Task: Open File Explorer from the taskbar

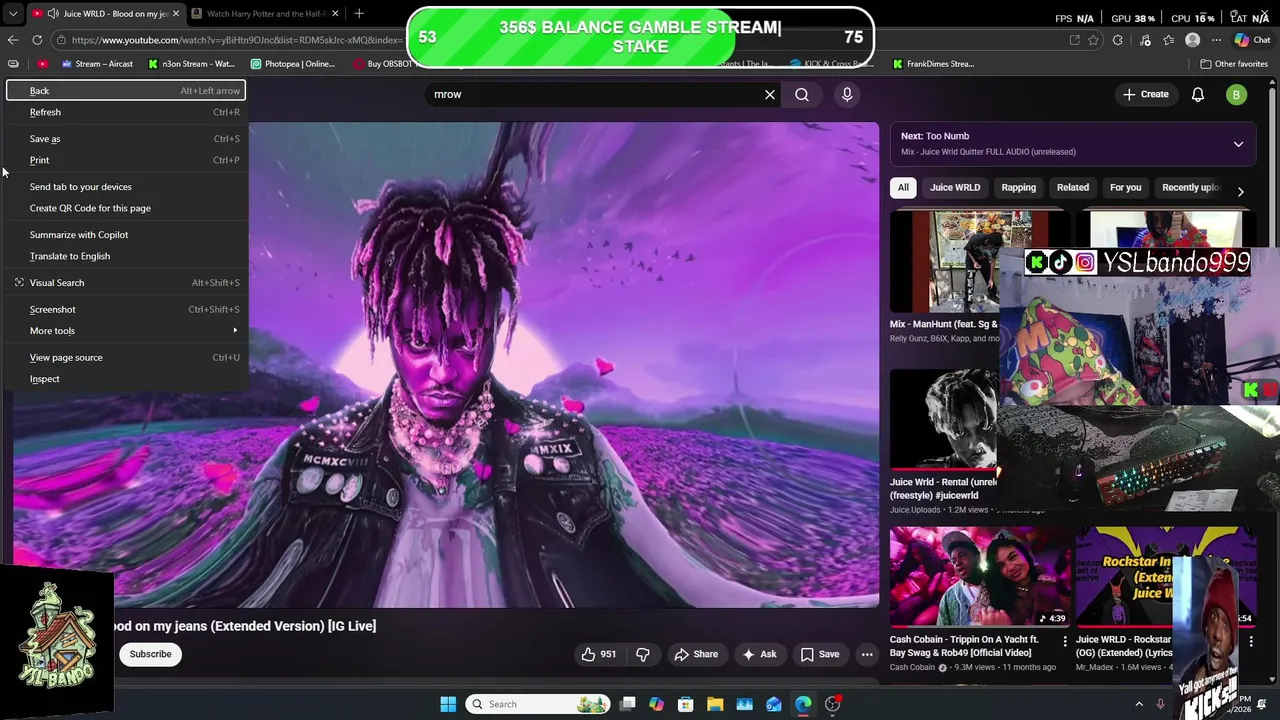Action: tap(715, 704)
